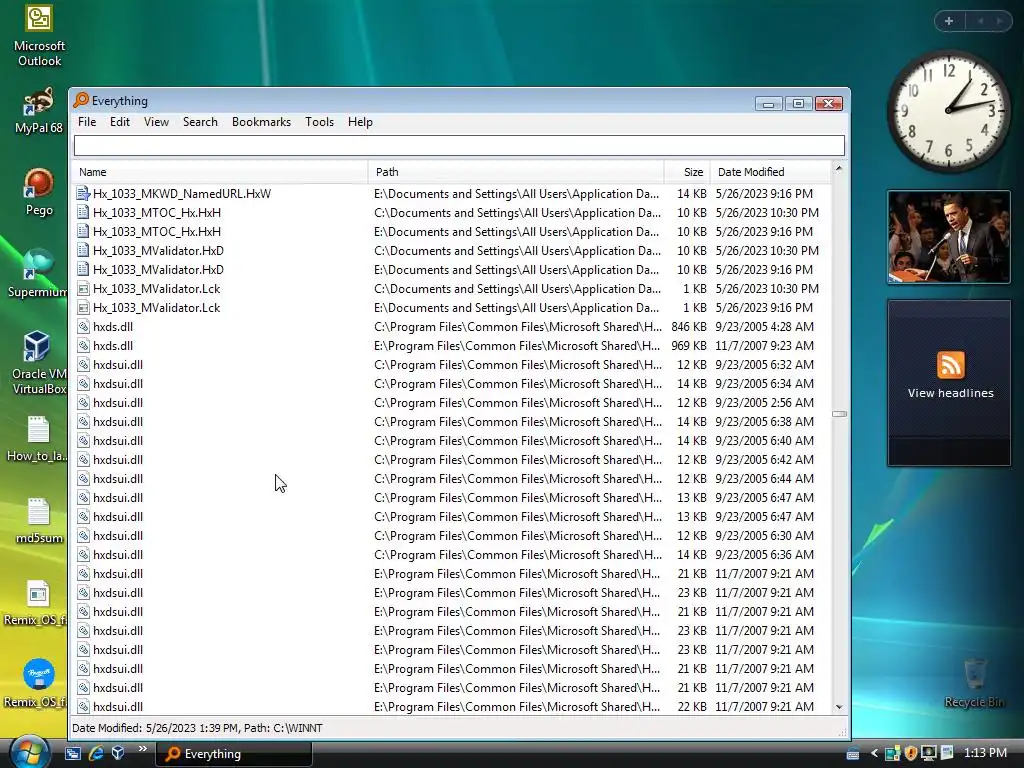1024x768 pixels.
Task: Launch Internet Explorer from Quick Launch
Action: pos(96,753)
